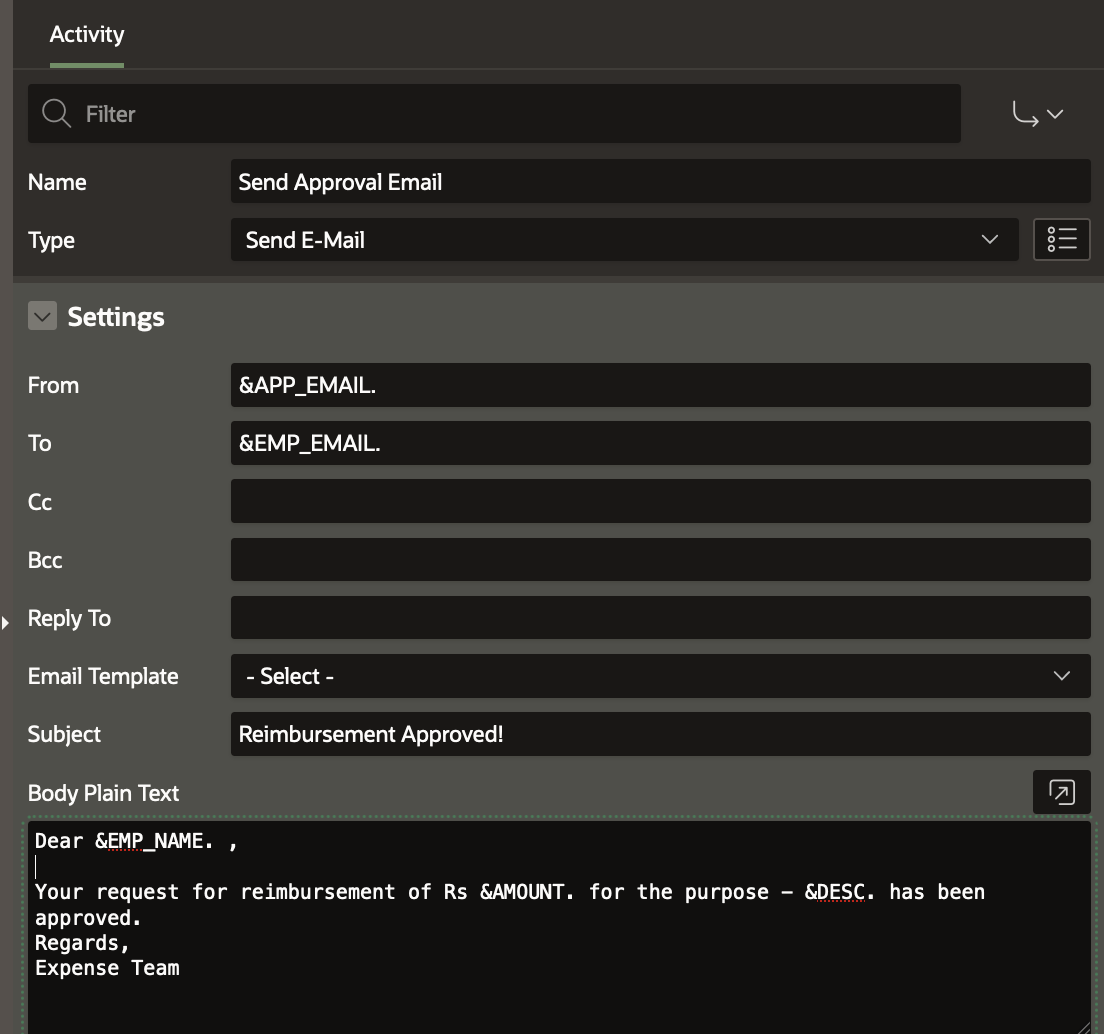Edit the Subject field Reimbursement Approved!
The height and width of the screenshot is (1034, 1104).
(x=660, y=734)
